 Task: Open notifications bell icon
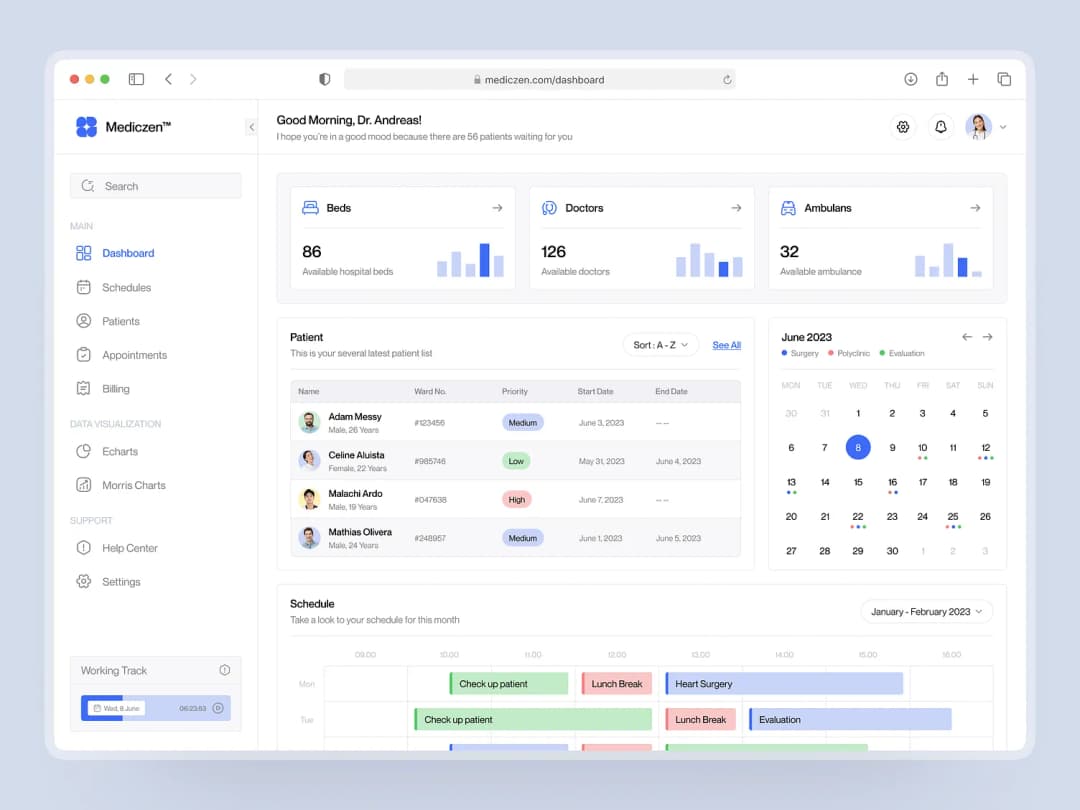(x=940, y=127)
